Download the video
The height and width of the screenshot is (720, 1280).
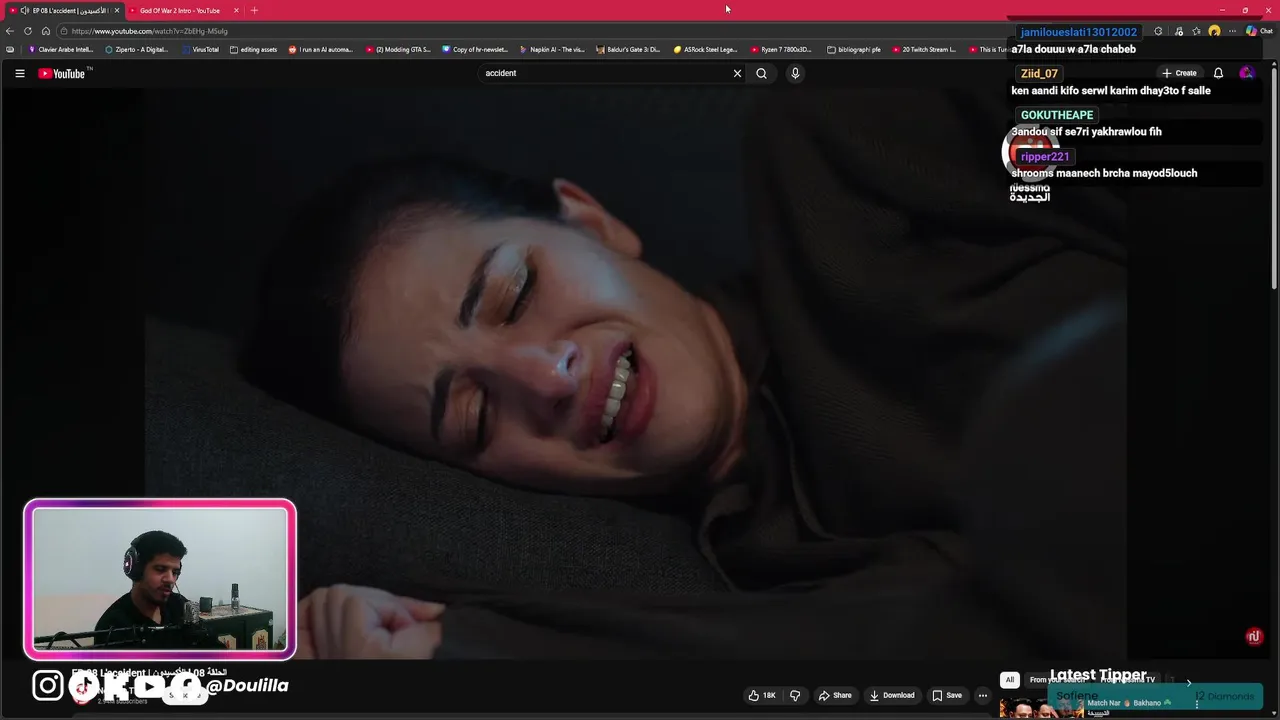tap(892, 695)
